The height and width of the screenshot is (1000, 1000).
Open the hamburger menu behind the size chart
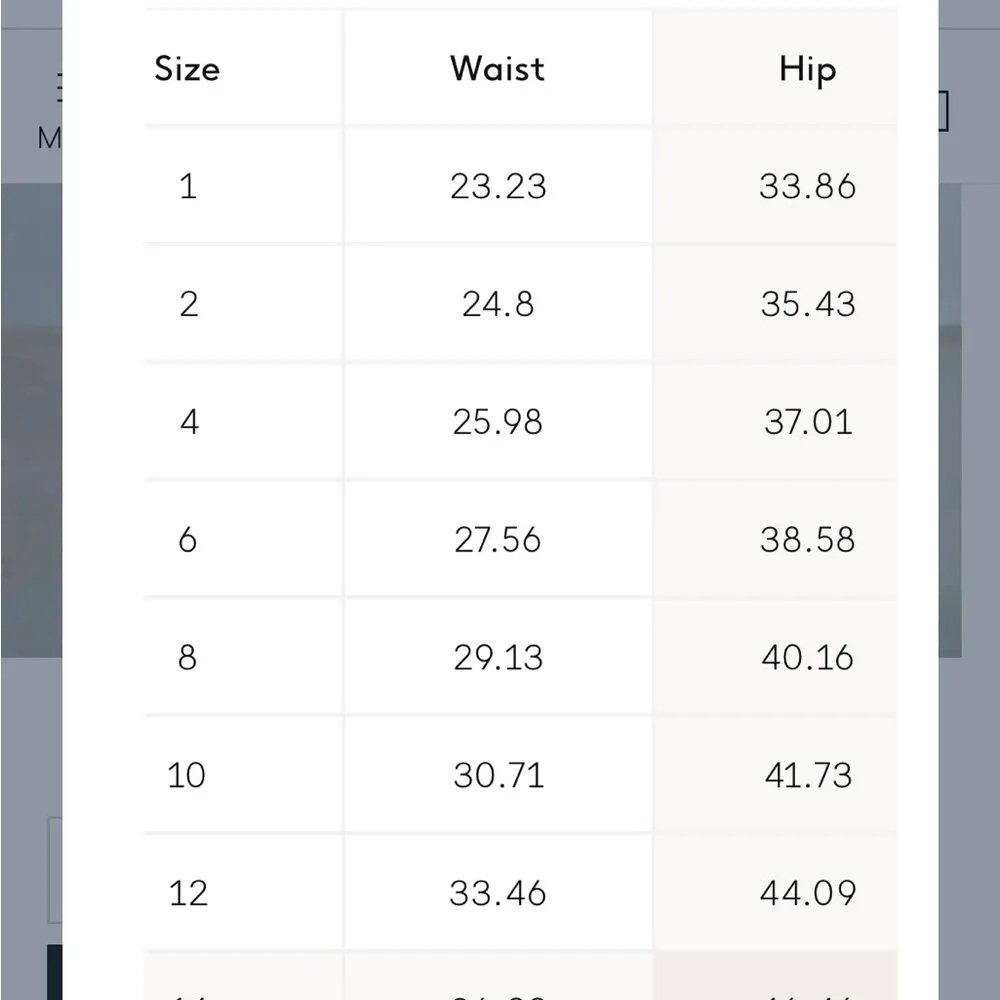pyautogui.click(x=56, y=90)
